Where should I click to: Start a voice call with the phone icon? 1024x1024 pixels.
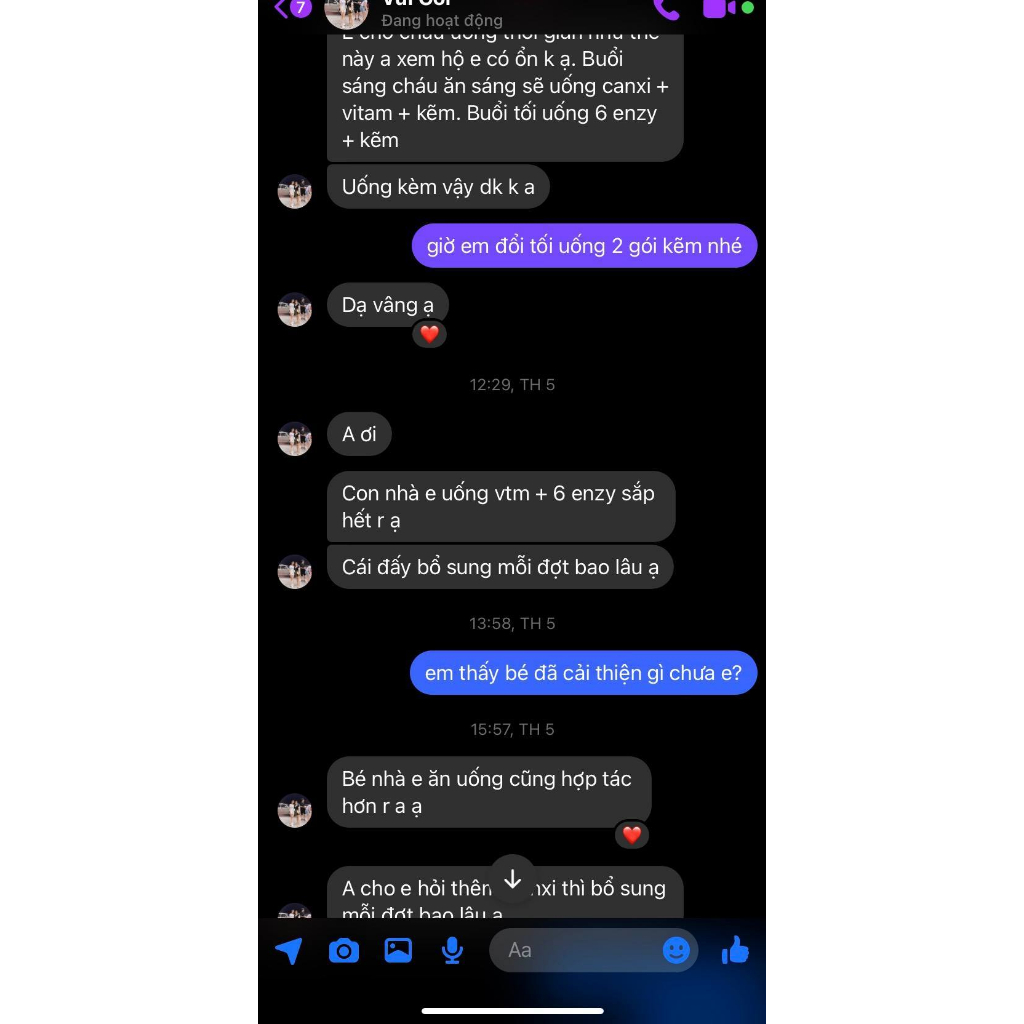(667, 8)
